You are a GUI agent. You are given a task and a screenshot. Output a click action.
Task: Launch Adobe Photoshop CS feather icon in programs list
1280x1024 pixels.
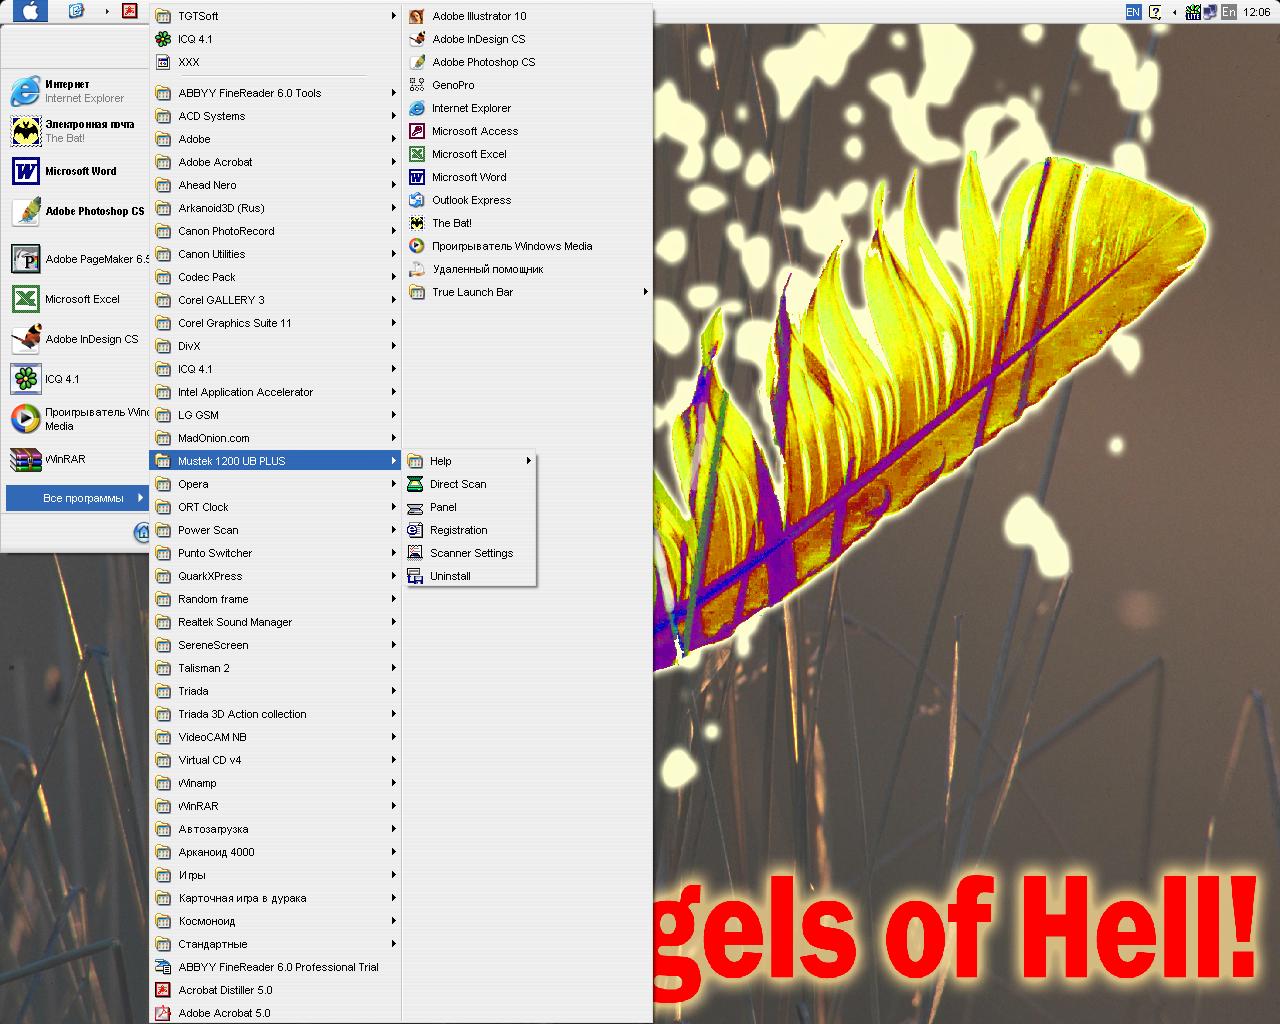417,62
